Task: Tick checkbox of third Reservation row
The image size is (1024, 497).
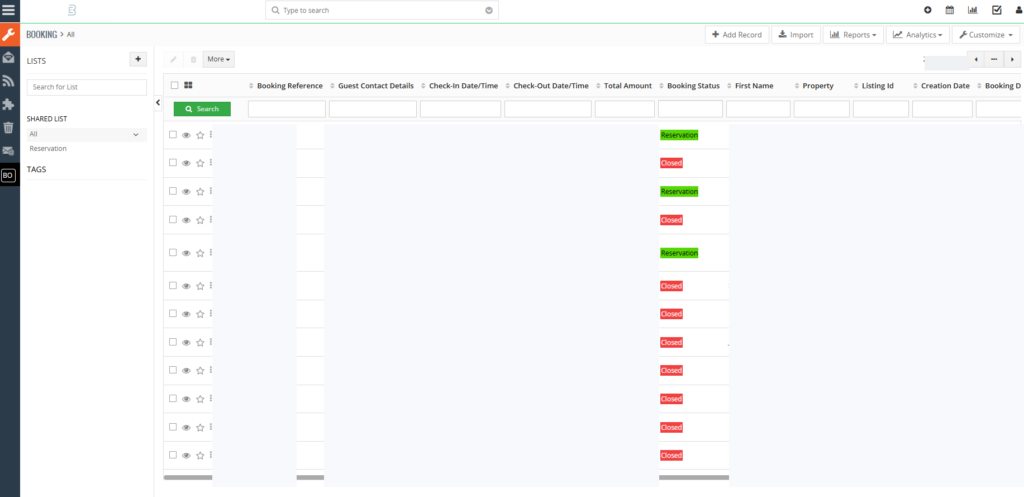Action: point(173,252)
